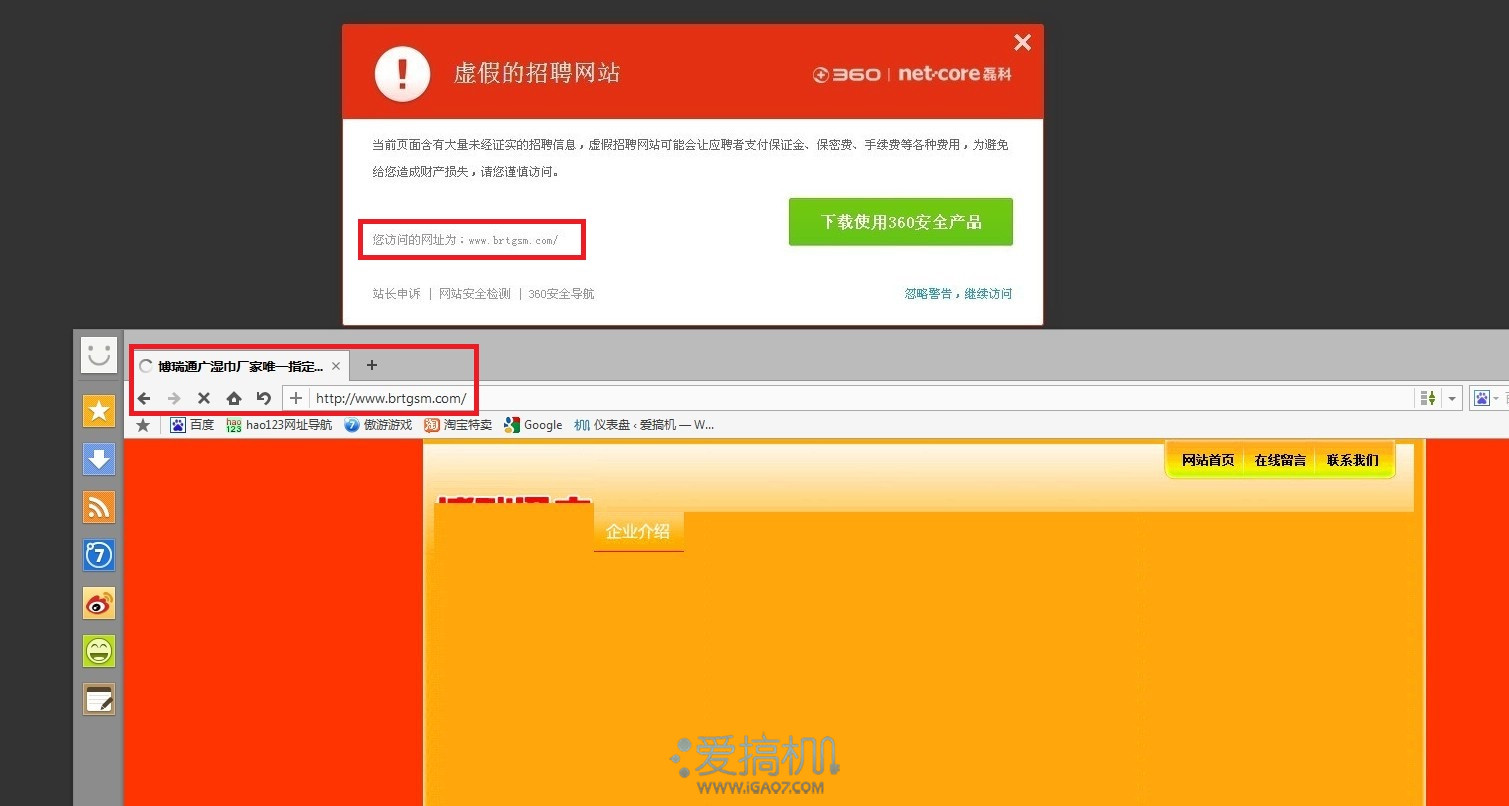Go to the home page icon
This screenshot has width=1509, height=806.
pos(234,398)
